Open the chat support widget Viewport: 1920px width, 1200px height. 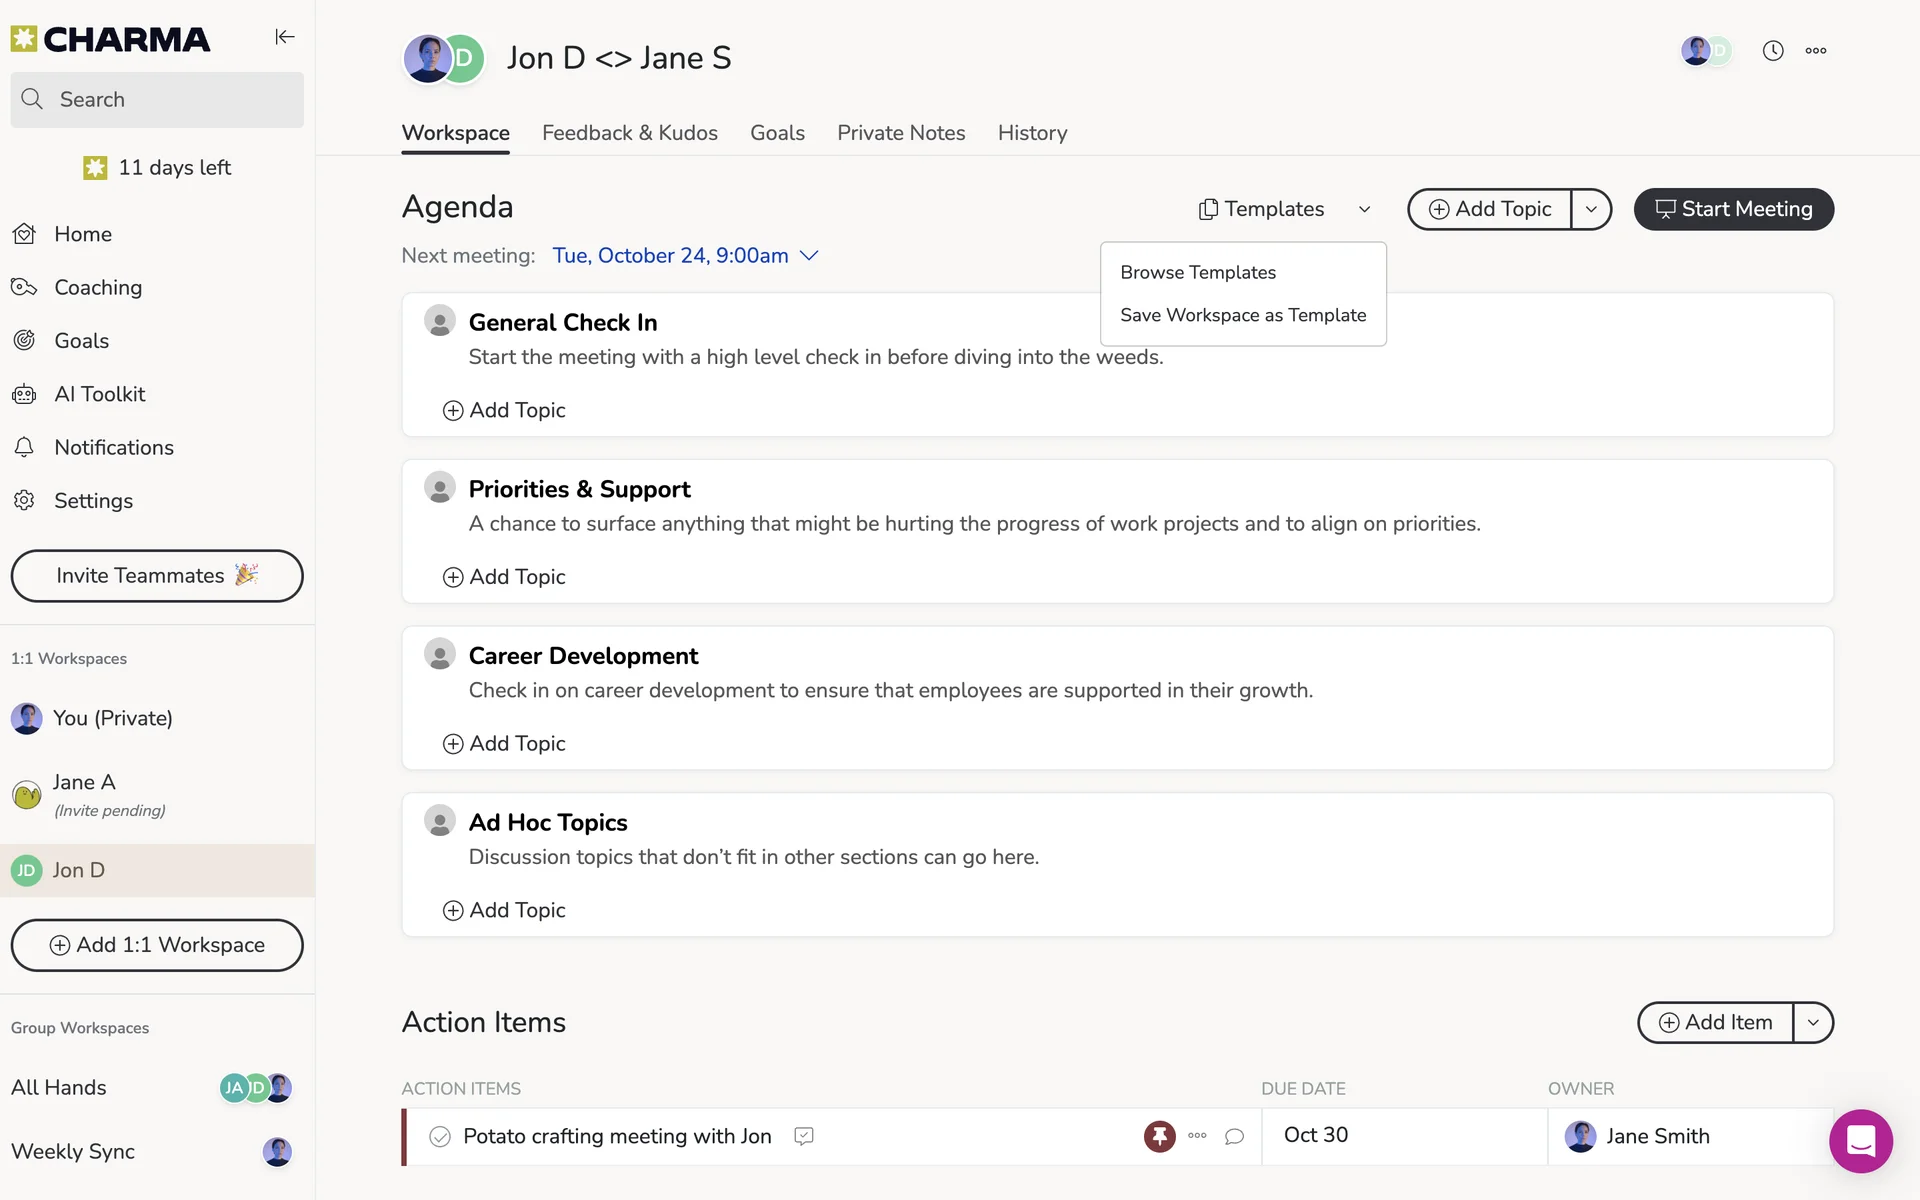coord(1860,1141)
